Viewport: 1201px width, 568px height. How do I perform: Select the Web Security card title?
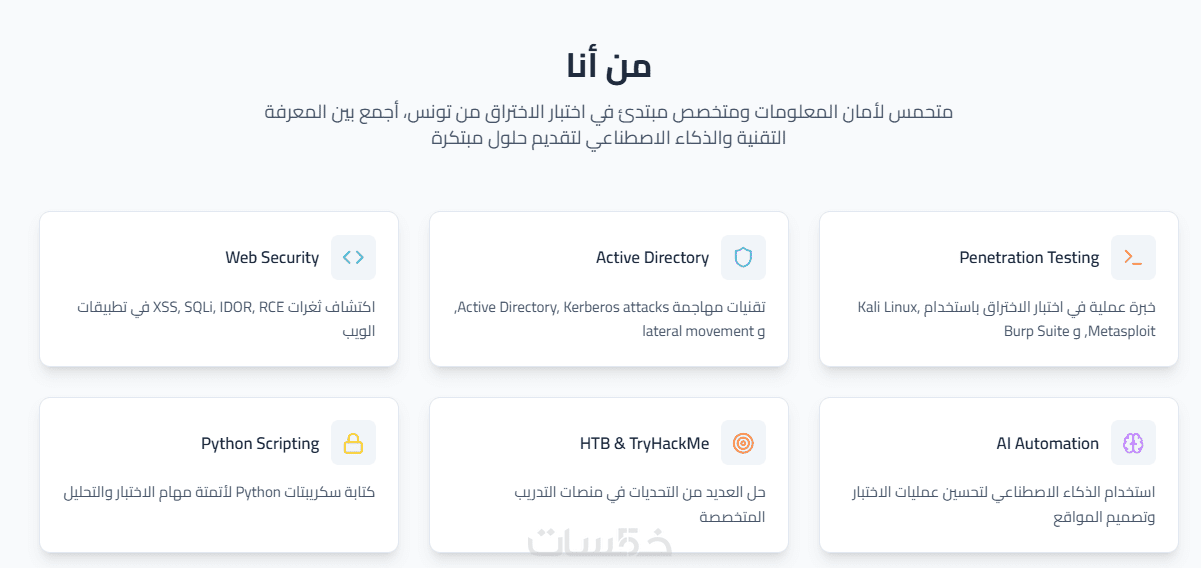coord(272,258)
